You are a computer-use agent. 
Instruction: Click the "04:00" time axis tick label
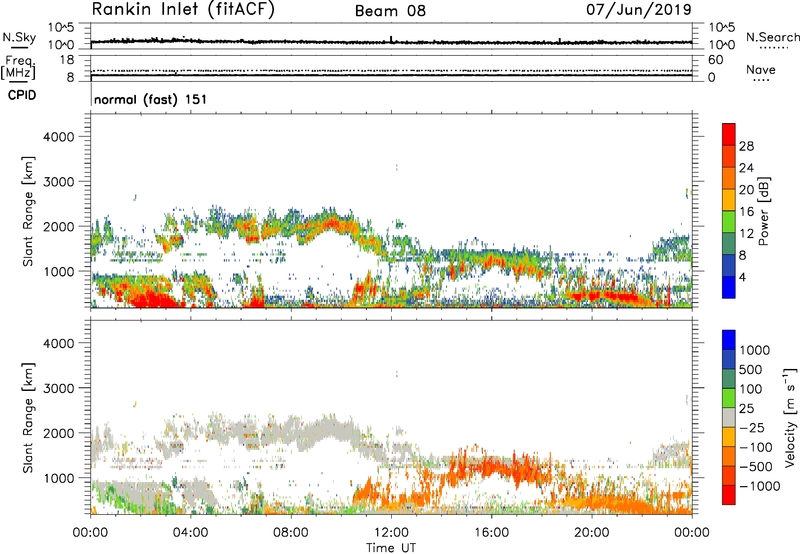click(x=190, y=532)
